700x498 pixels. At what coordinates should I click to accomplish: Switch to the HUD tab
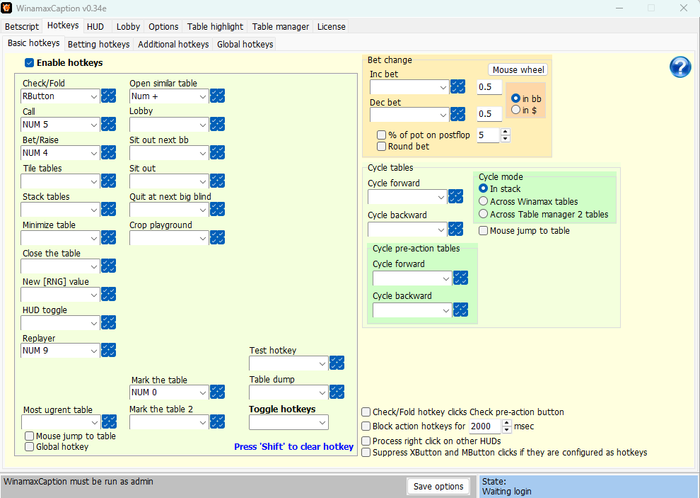[x=95, y=27]
